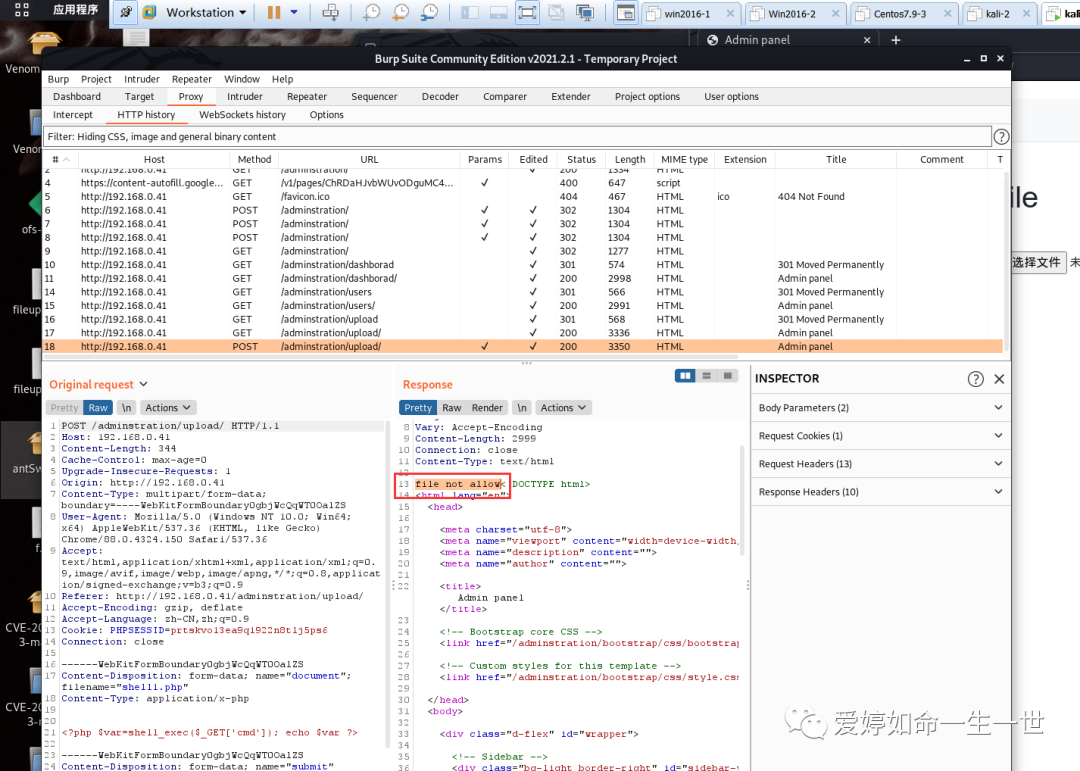
Task: Go to the Target tab
Action: tap(139, 96)
